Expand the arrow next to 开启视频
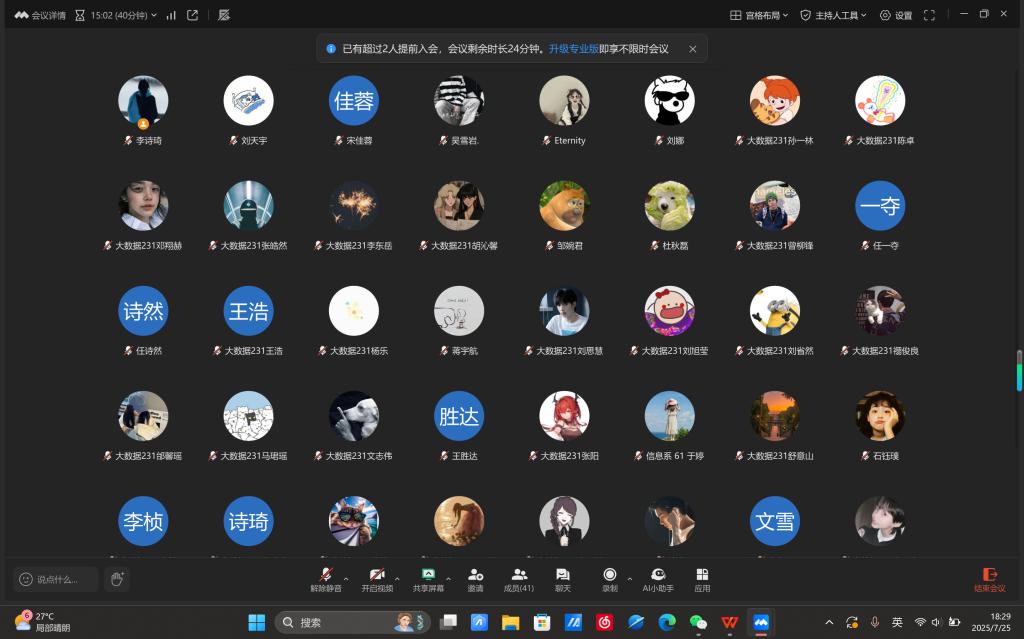1024x639 pixels. pyautogui.click(x=397, y=578)
